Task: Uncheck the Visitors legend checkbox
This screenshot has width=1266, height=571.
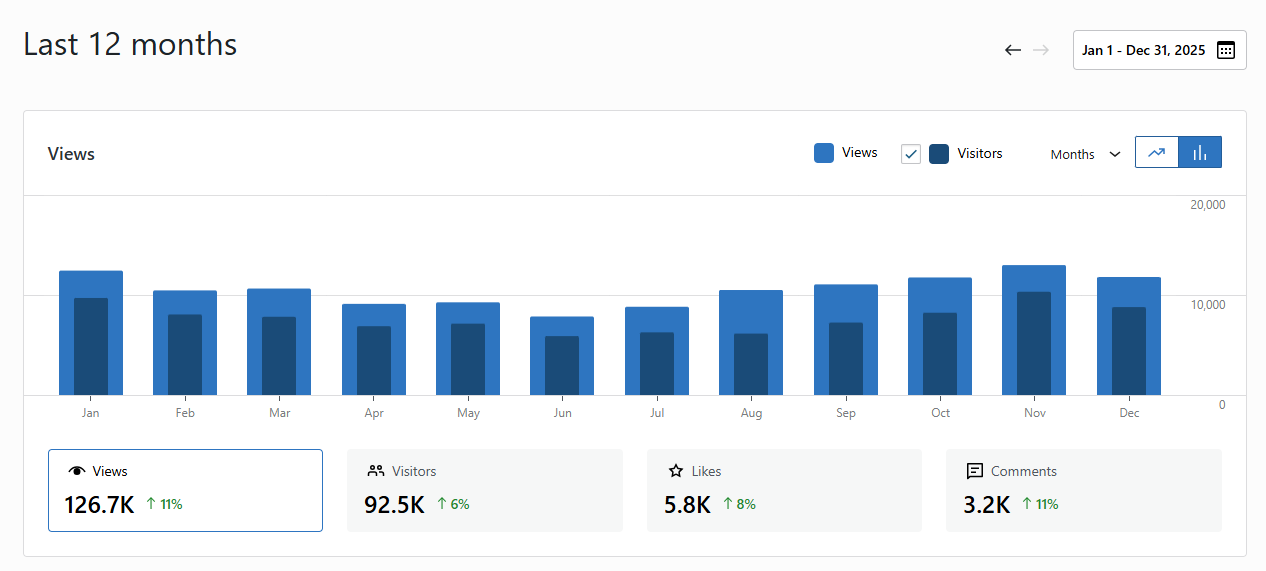Action: [x=911, y=154]
